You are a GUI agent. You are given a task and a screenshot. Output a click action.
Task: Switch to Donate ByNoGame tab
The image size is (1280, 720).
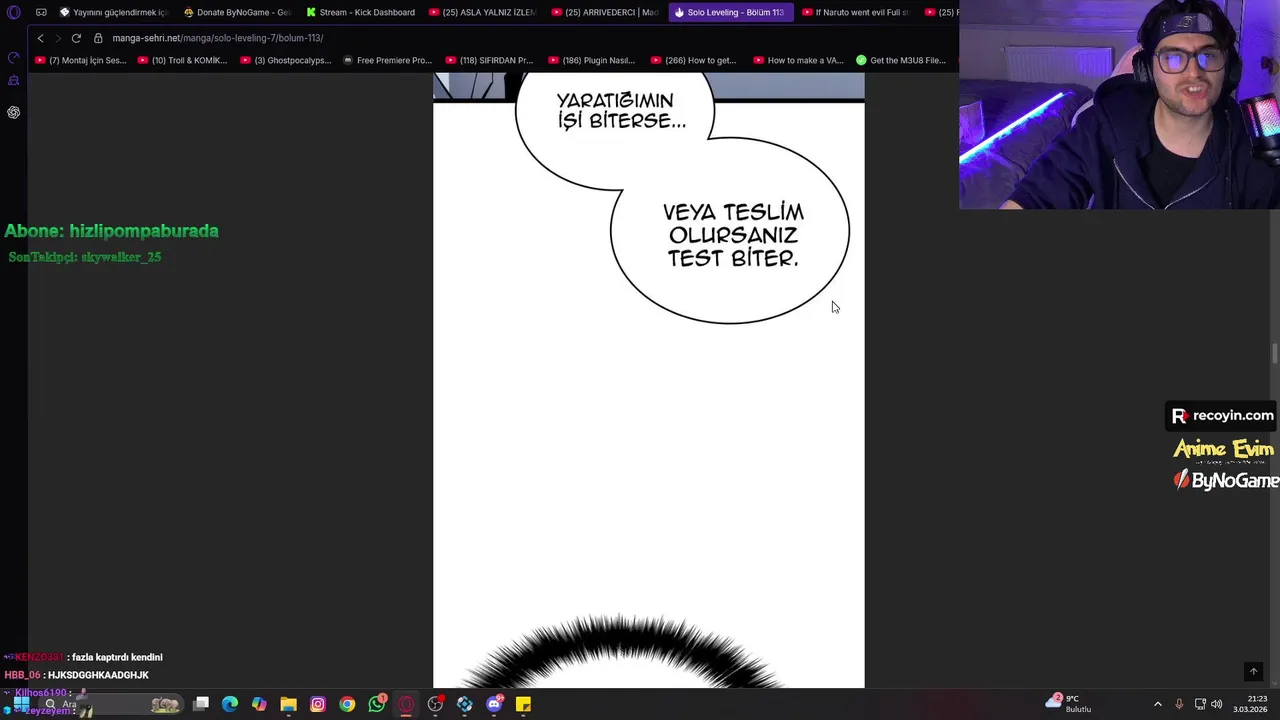pyautogui.click(x=237, y=12)
